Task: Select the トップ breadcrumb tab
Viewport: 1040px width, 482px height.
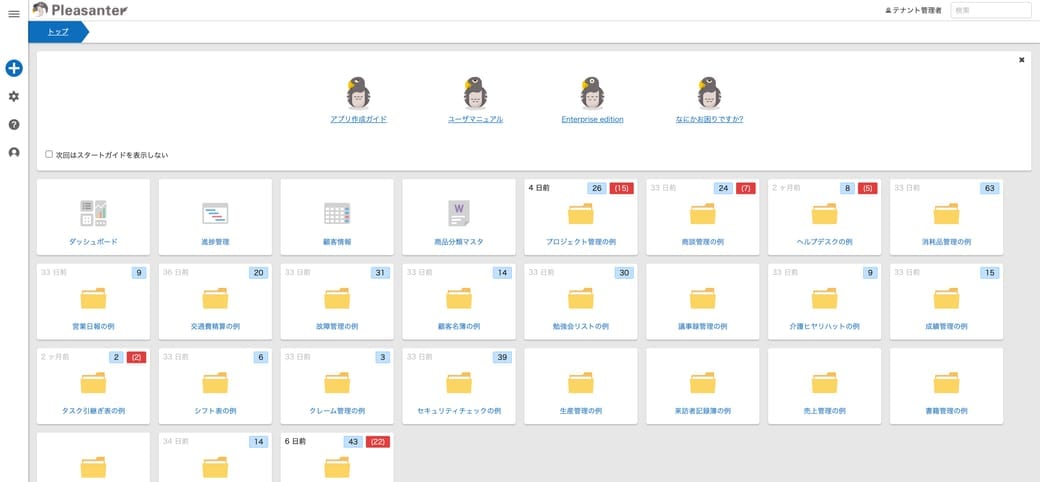Action: click(x=58, y=32)
